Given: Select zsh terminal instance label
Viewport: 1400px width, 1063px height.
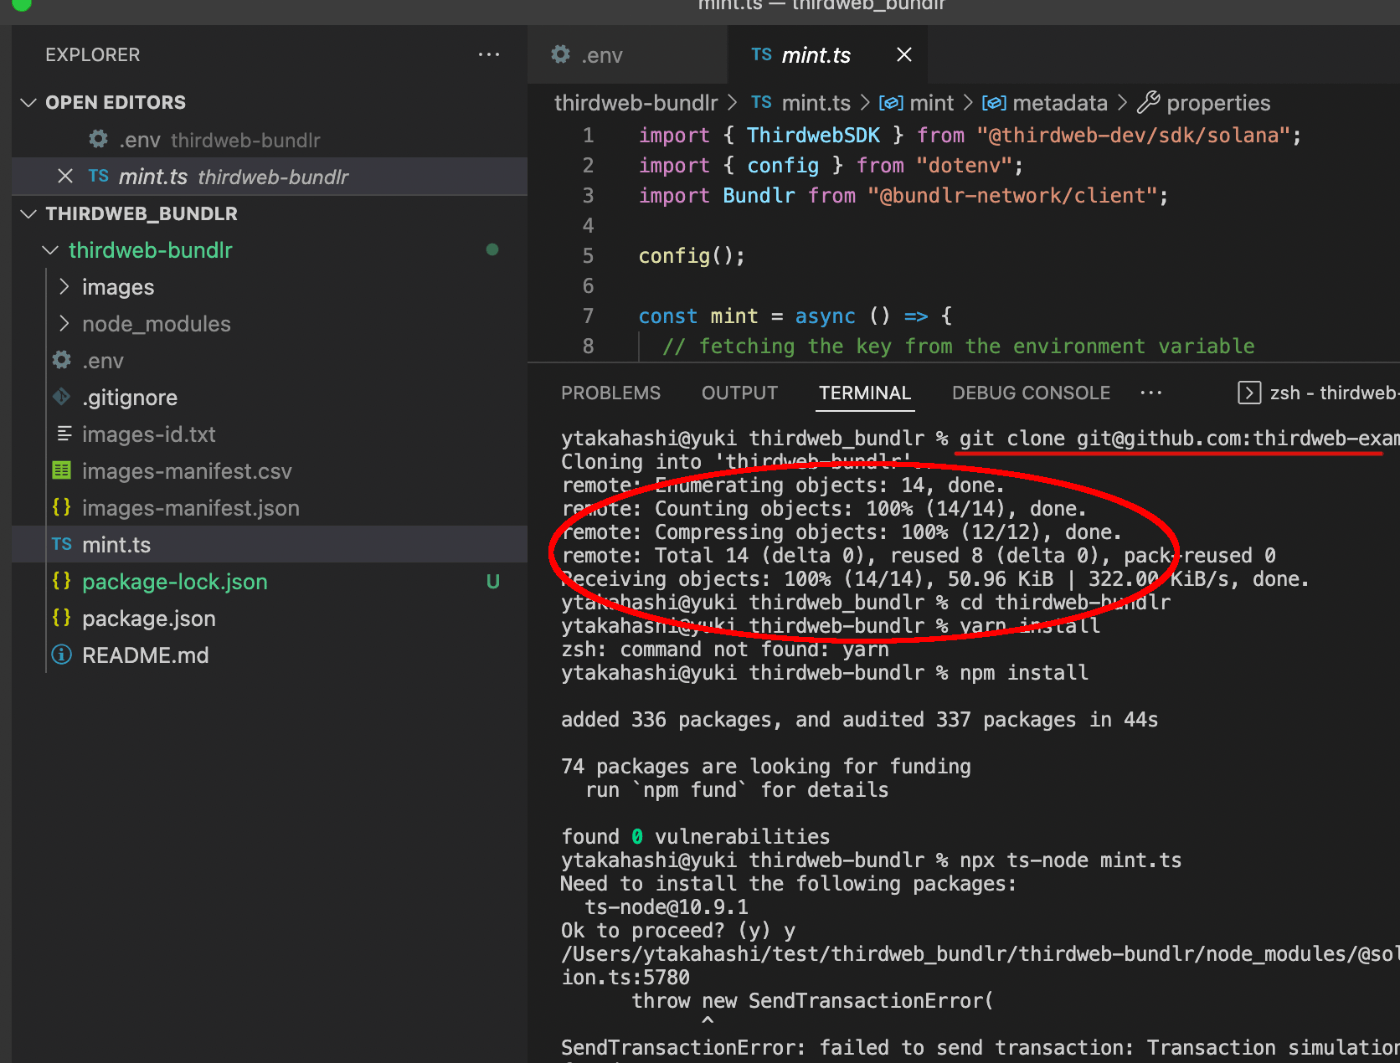Looking at the screenshot, I should pyautogui.click(x=1334, y=393).
